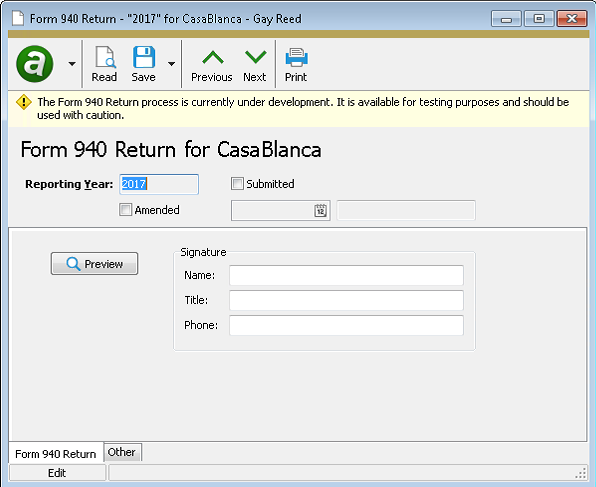
Task: Click the green application logo icon
Action: [35, 64]
